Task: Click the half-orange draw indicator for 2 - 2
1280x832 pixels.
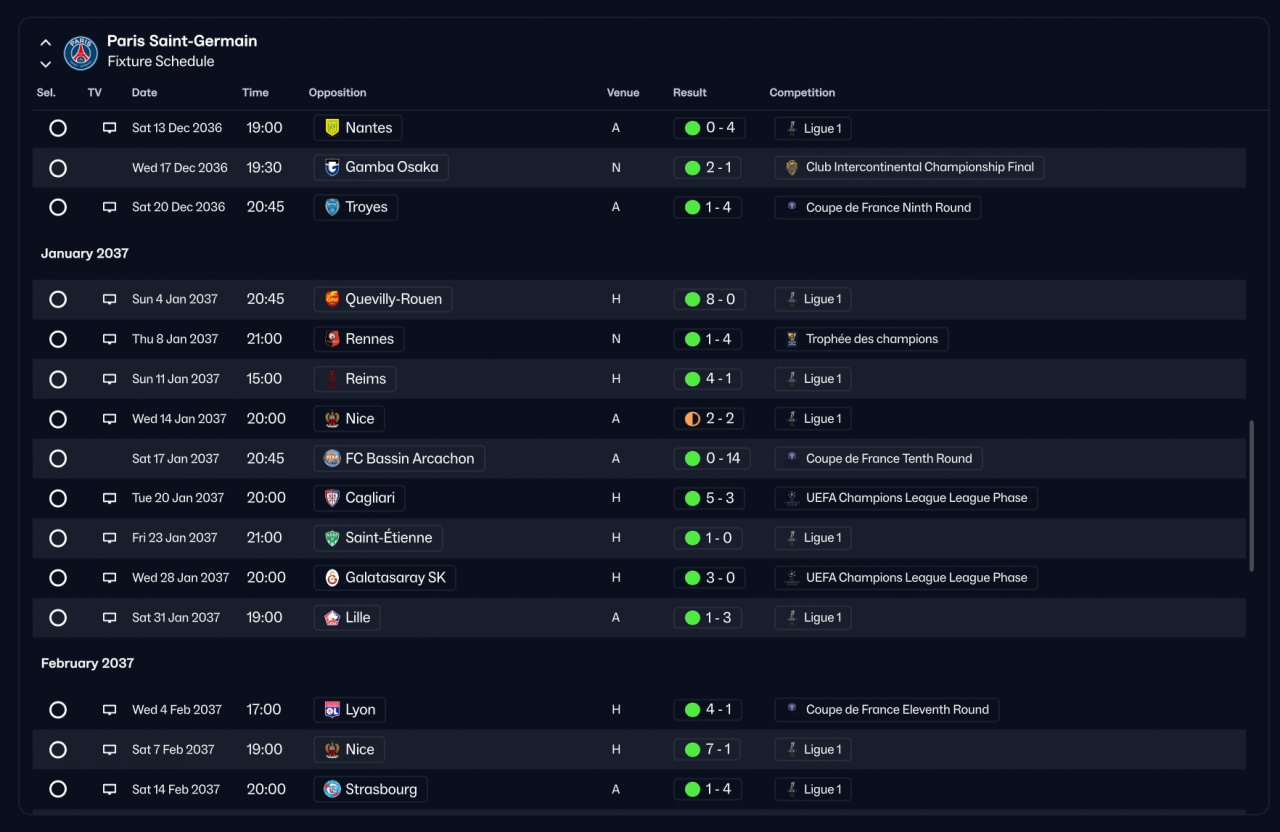Action: tap(692, 419)
